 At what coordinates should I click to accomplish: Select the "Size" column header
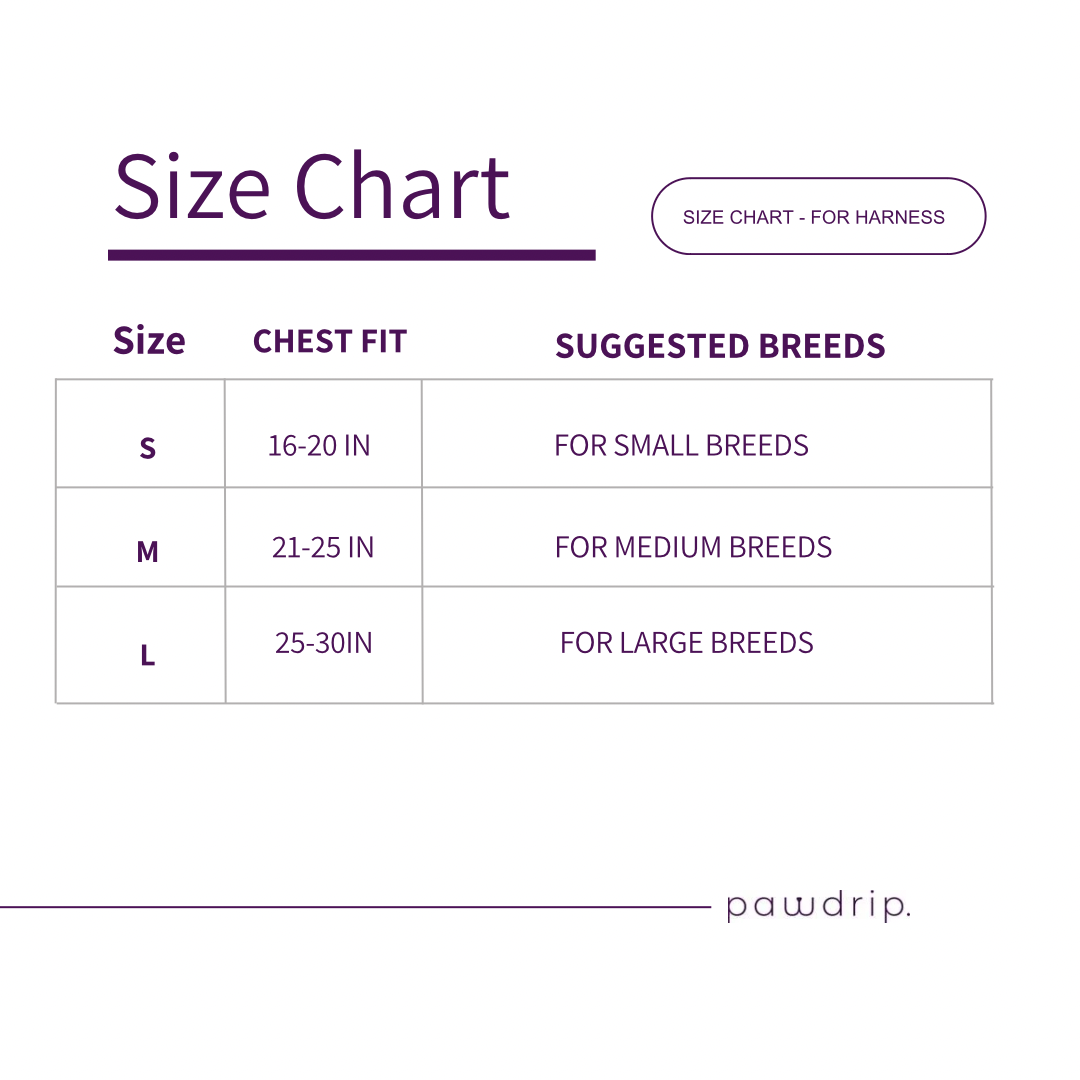coord(149,341)
